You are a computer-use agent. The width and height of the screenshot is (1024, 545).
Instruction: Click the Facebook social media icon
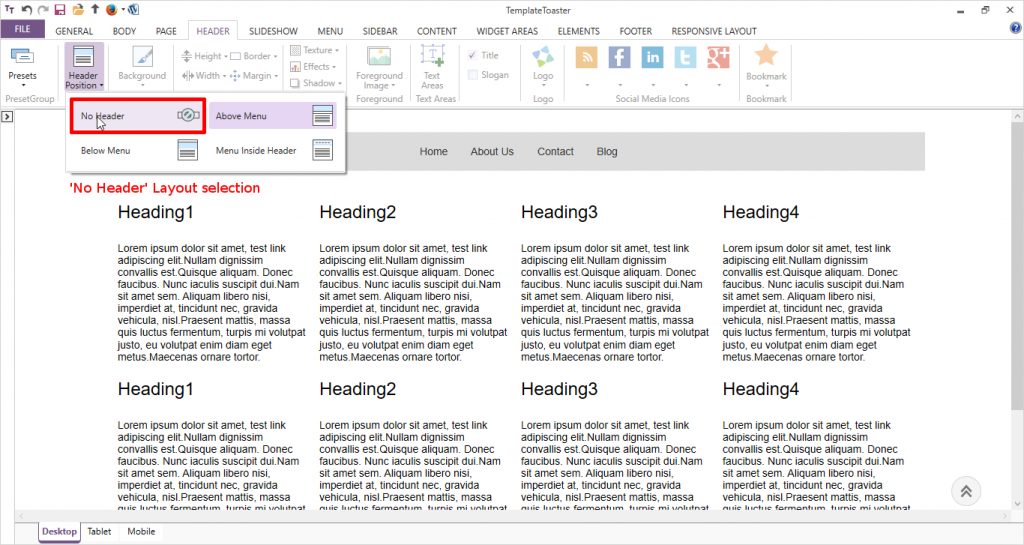[x=619, y=58]
